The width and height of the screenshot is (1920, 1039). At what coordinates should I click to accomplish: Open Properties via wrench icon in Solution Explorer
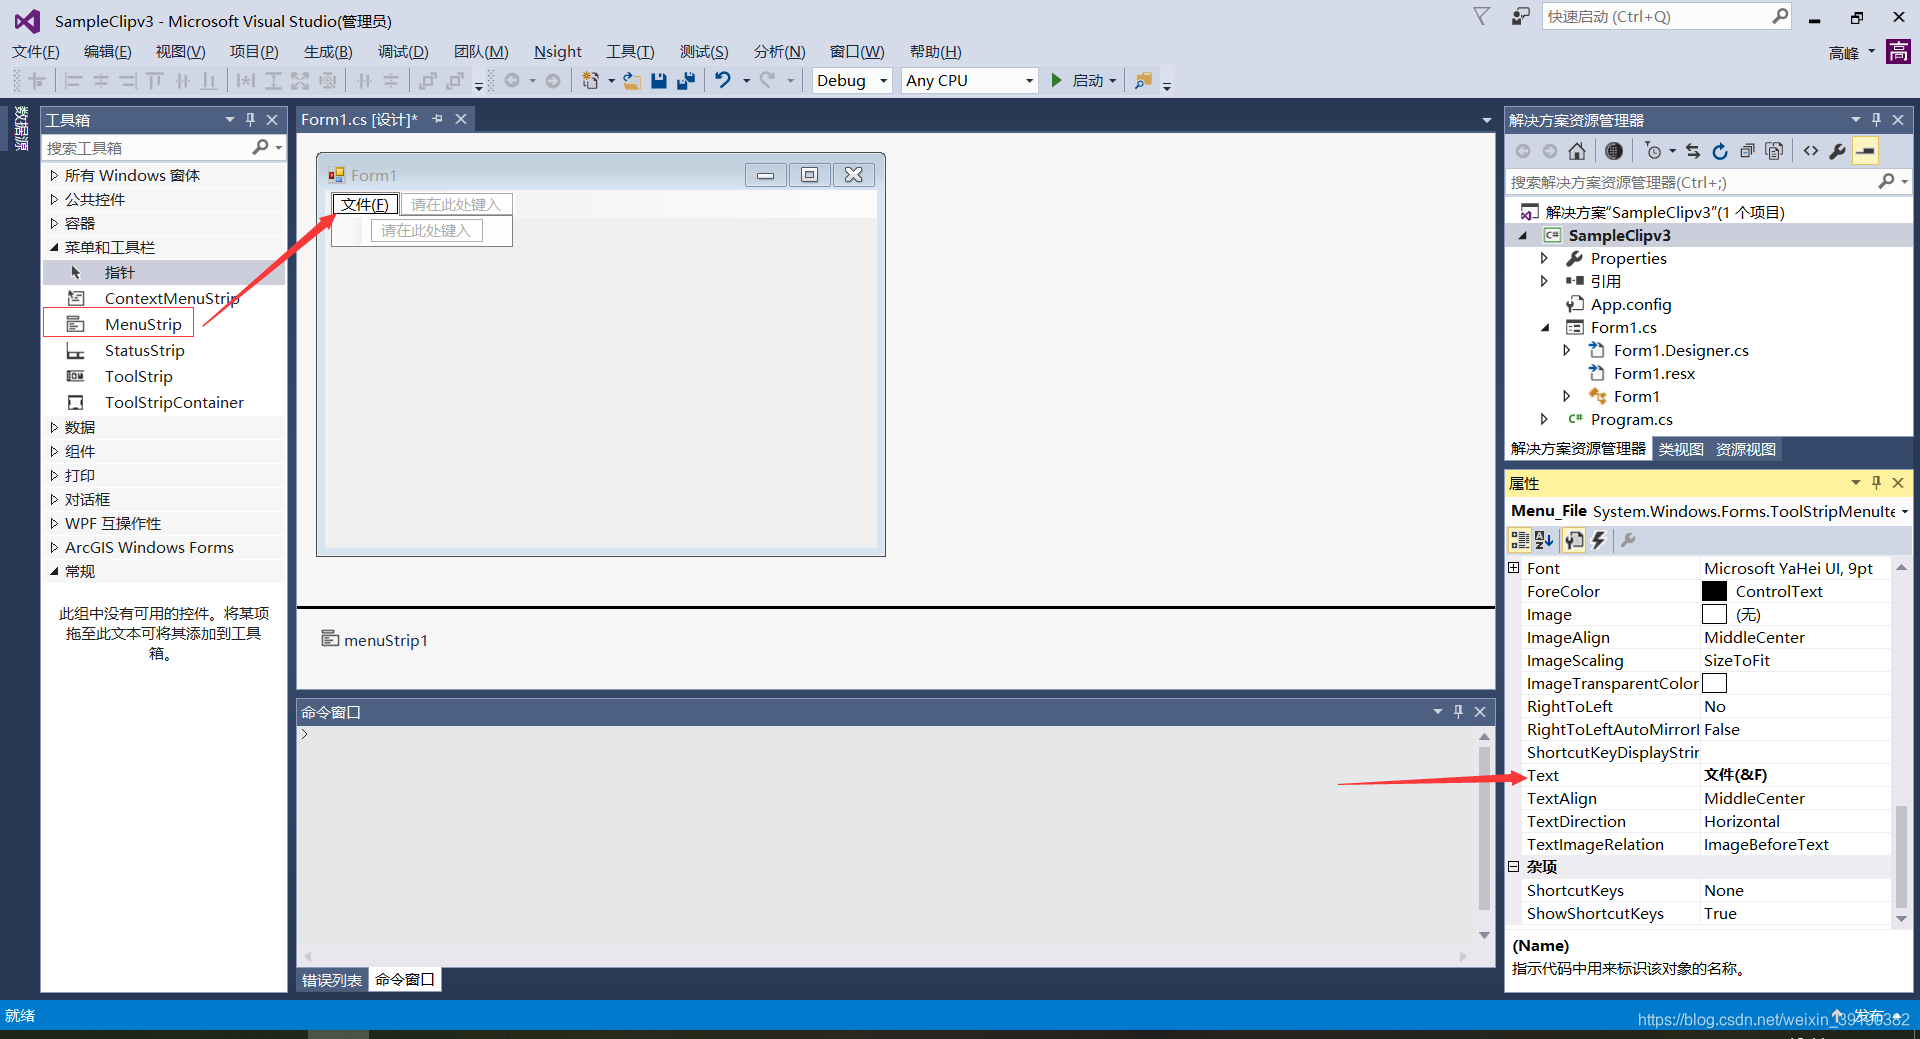[1838, 151]
